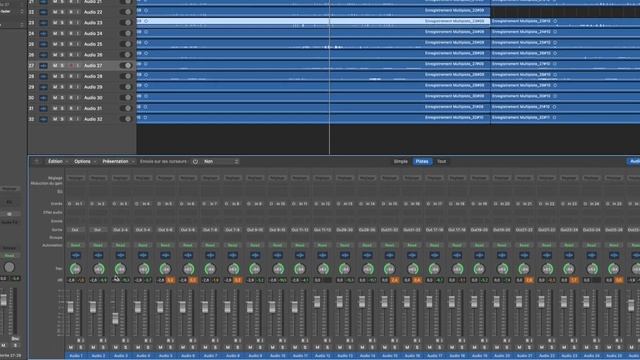The height and width of the screenshot is (360, 640).
Task: Click the Audio 22 track icon
Action: coord(43,12)
